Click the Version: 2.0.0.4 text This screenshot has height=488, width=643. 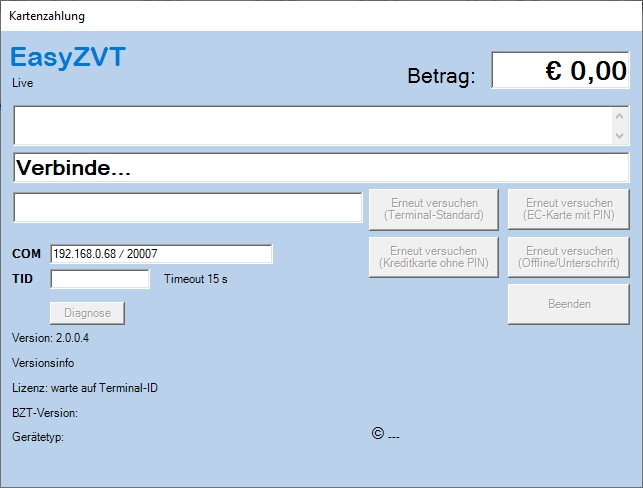(x=50, y=338)
